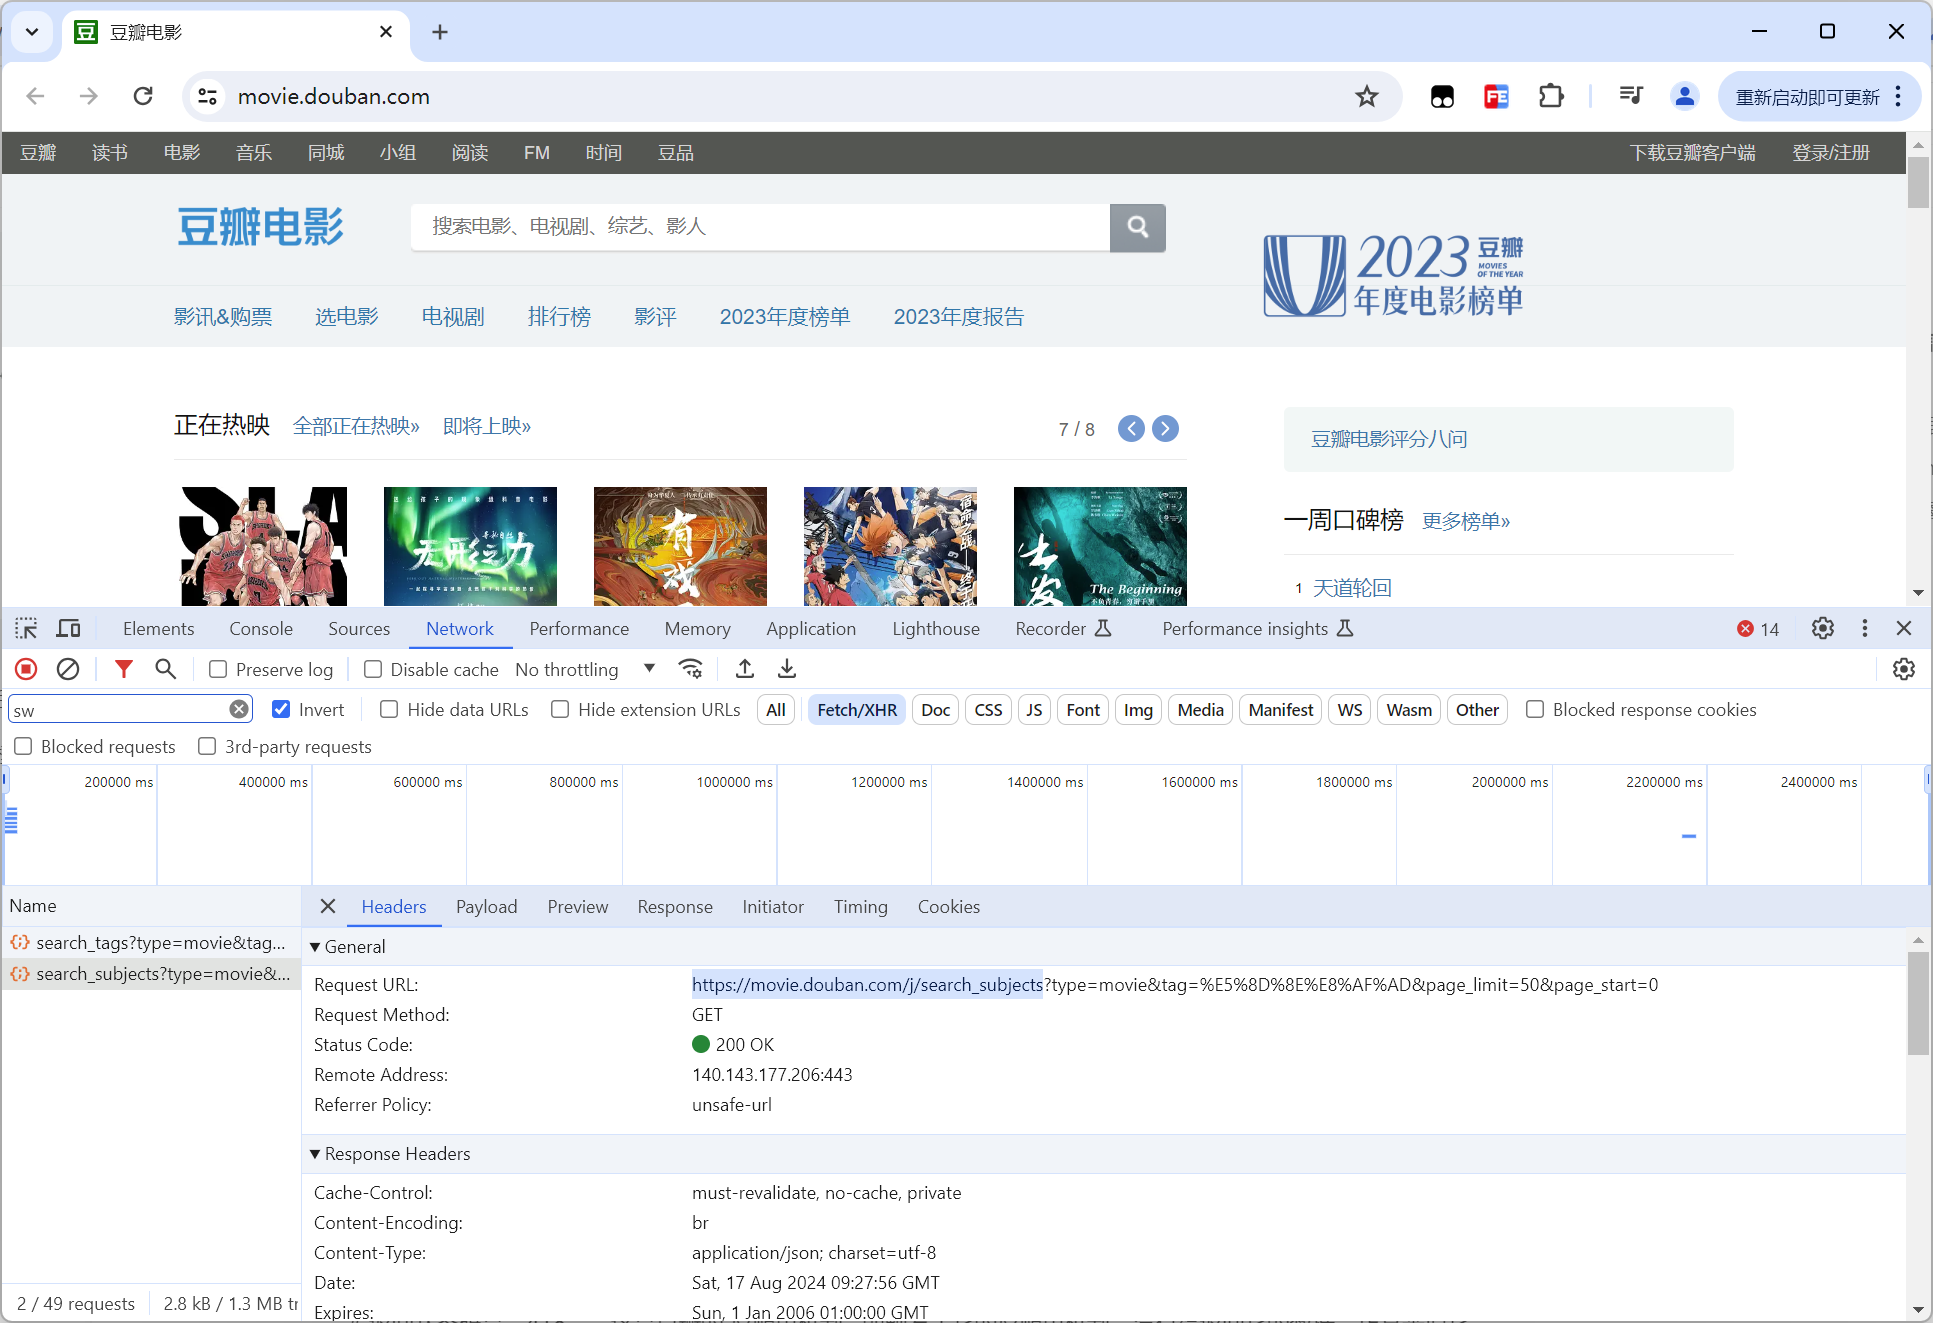The image size is (1933, 1323).
Task: Open network conditions wifi icon
Action: click(690, 669)
